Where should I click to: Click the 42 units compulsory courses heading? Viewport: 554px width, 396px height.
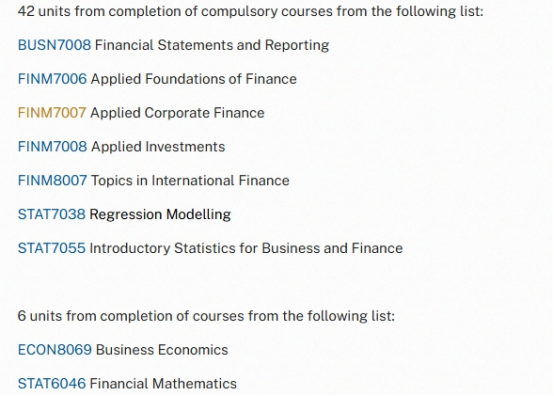(x=251, y=11)
